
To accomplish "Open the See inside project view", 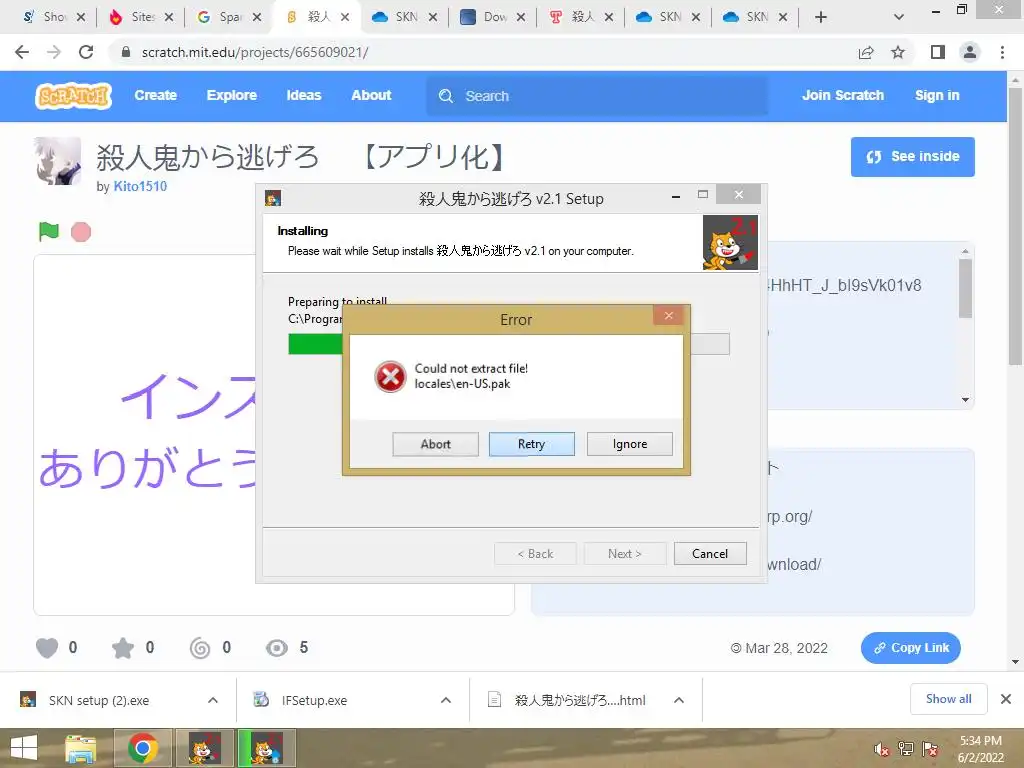I will coord(912,157).
